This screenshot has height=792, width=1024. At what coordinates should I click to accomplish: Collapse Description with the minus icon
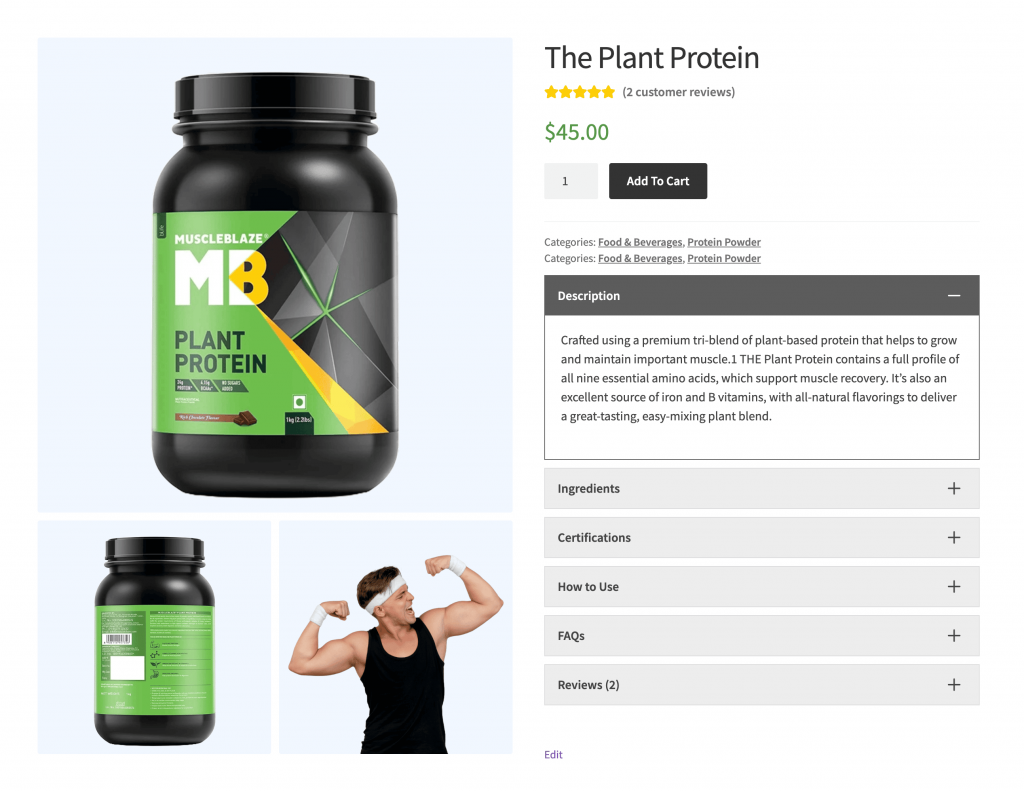pos(953,296)
